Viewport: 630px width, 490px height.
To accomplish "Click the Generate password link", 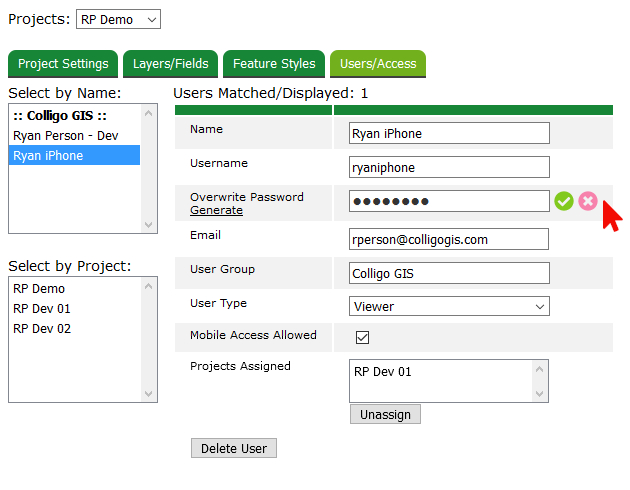I will 216,210.
